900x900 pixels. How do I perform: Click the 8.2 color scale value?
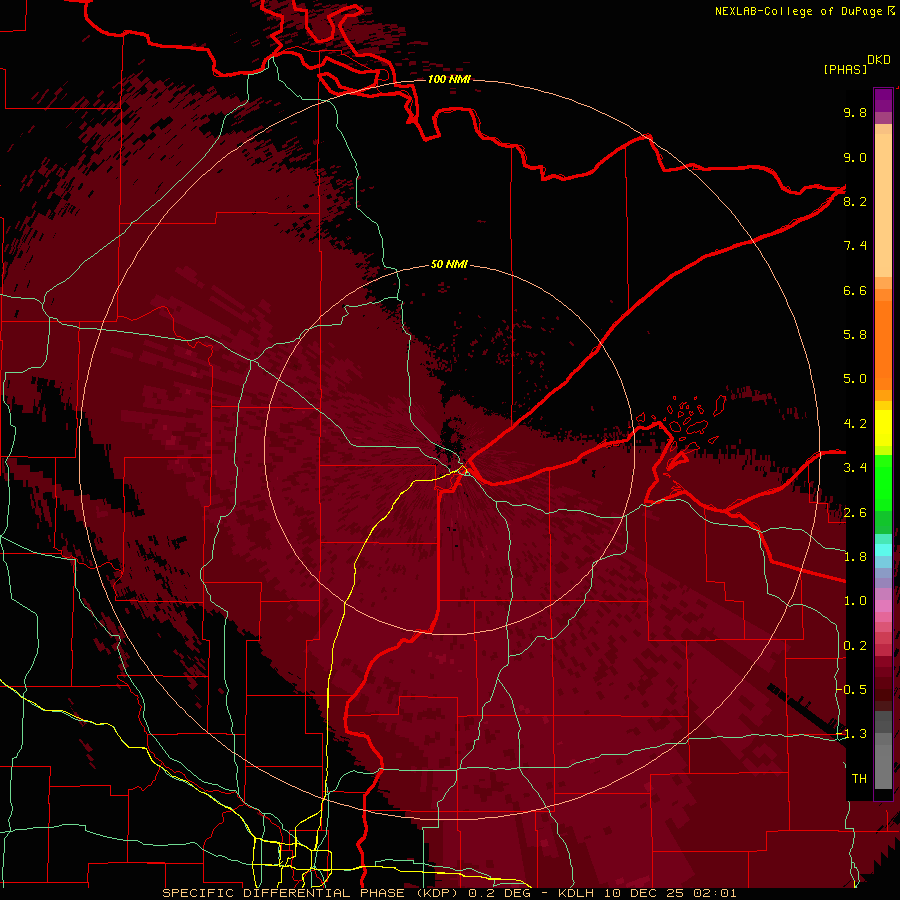855,201
